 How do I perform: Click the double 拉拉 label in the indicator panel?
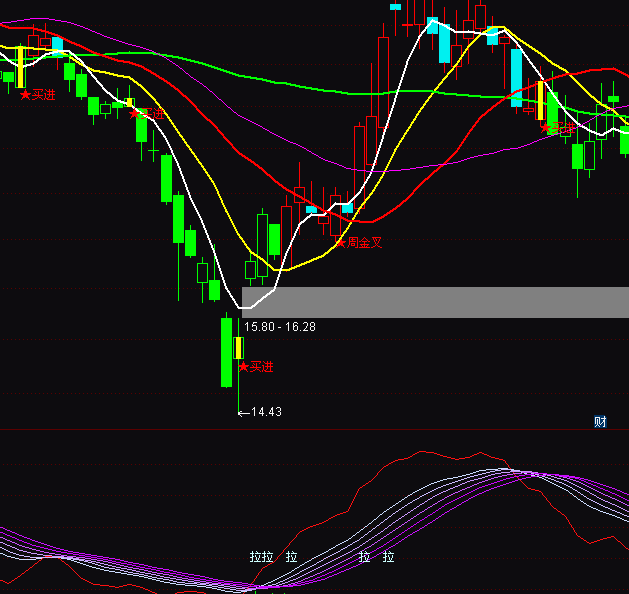click(261, 557)
